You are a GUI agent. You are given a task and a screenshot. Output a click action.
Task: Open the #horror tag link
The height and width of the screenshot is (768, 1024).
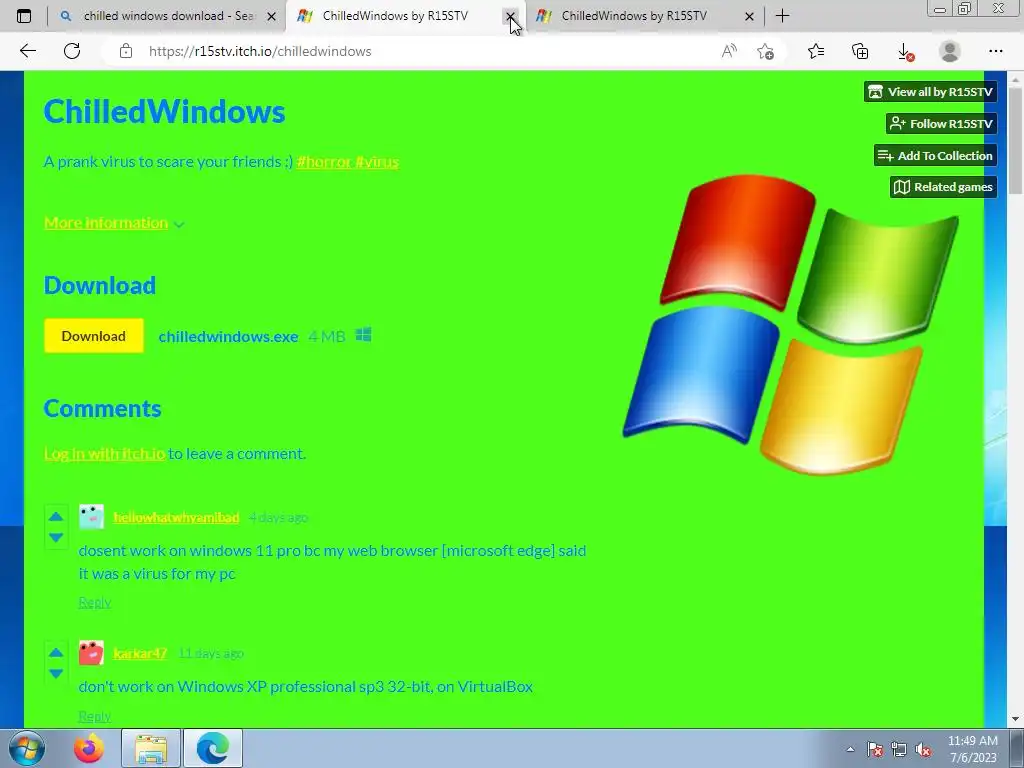tap(324, 161)
